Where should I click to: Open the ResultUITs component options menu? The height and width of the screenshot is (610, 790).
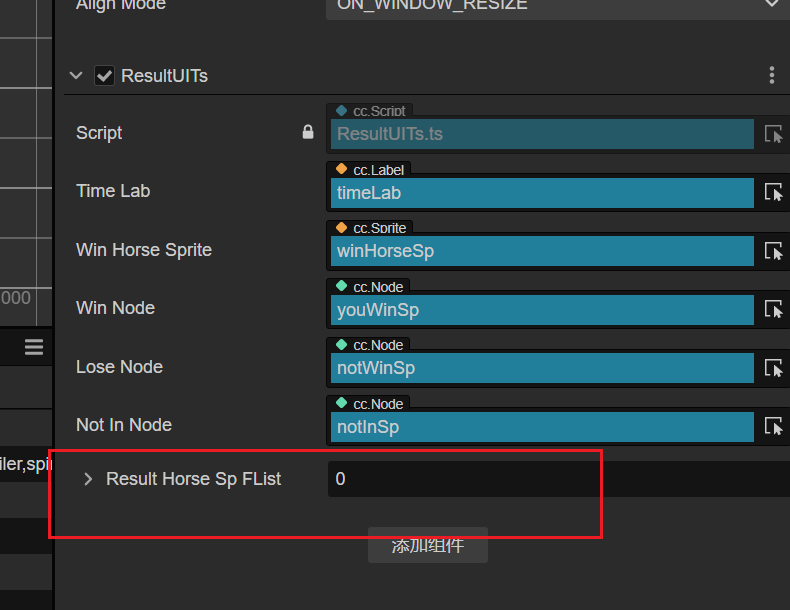point(771,76)
